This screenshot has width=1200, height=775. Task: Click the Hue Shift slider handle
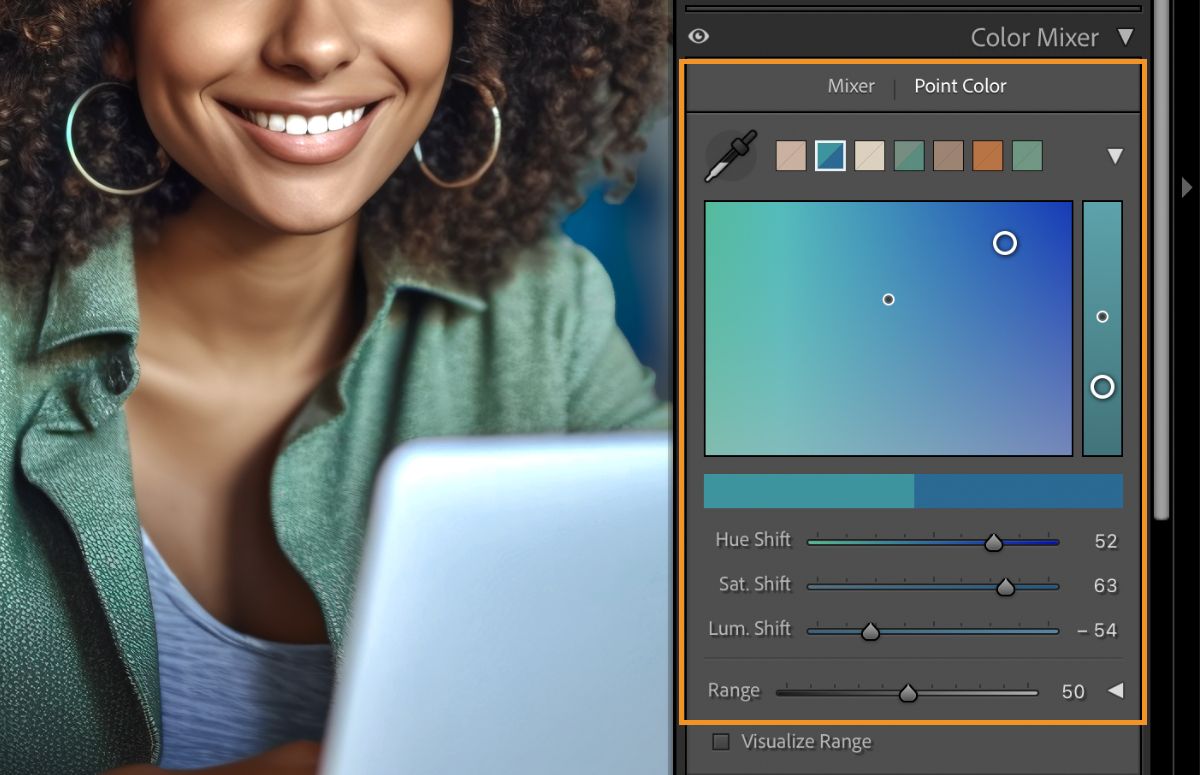[x=995, y=541]
